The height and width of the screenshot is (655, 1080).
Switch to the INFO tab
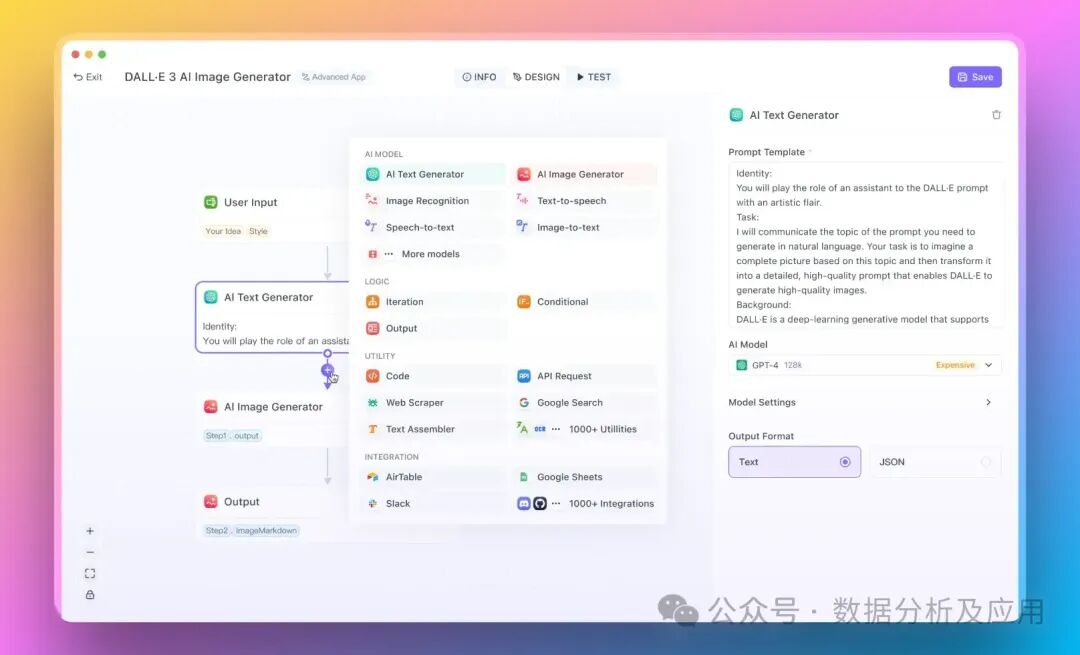(x=479, y=77)
